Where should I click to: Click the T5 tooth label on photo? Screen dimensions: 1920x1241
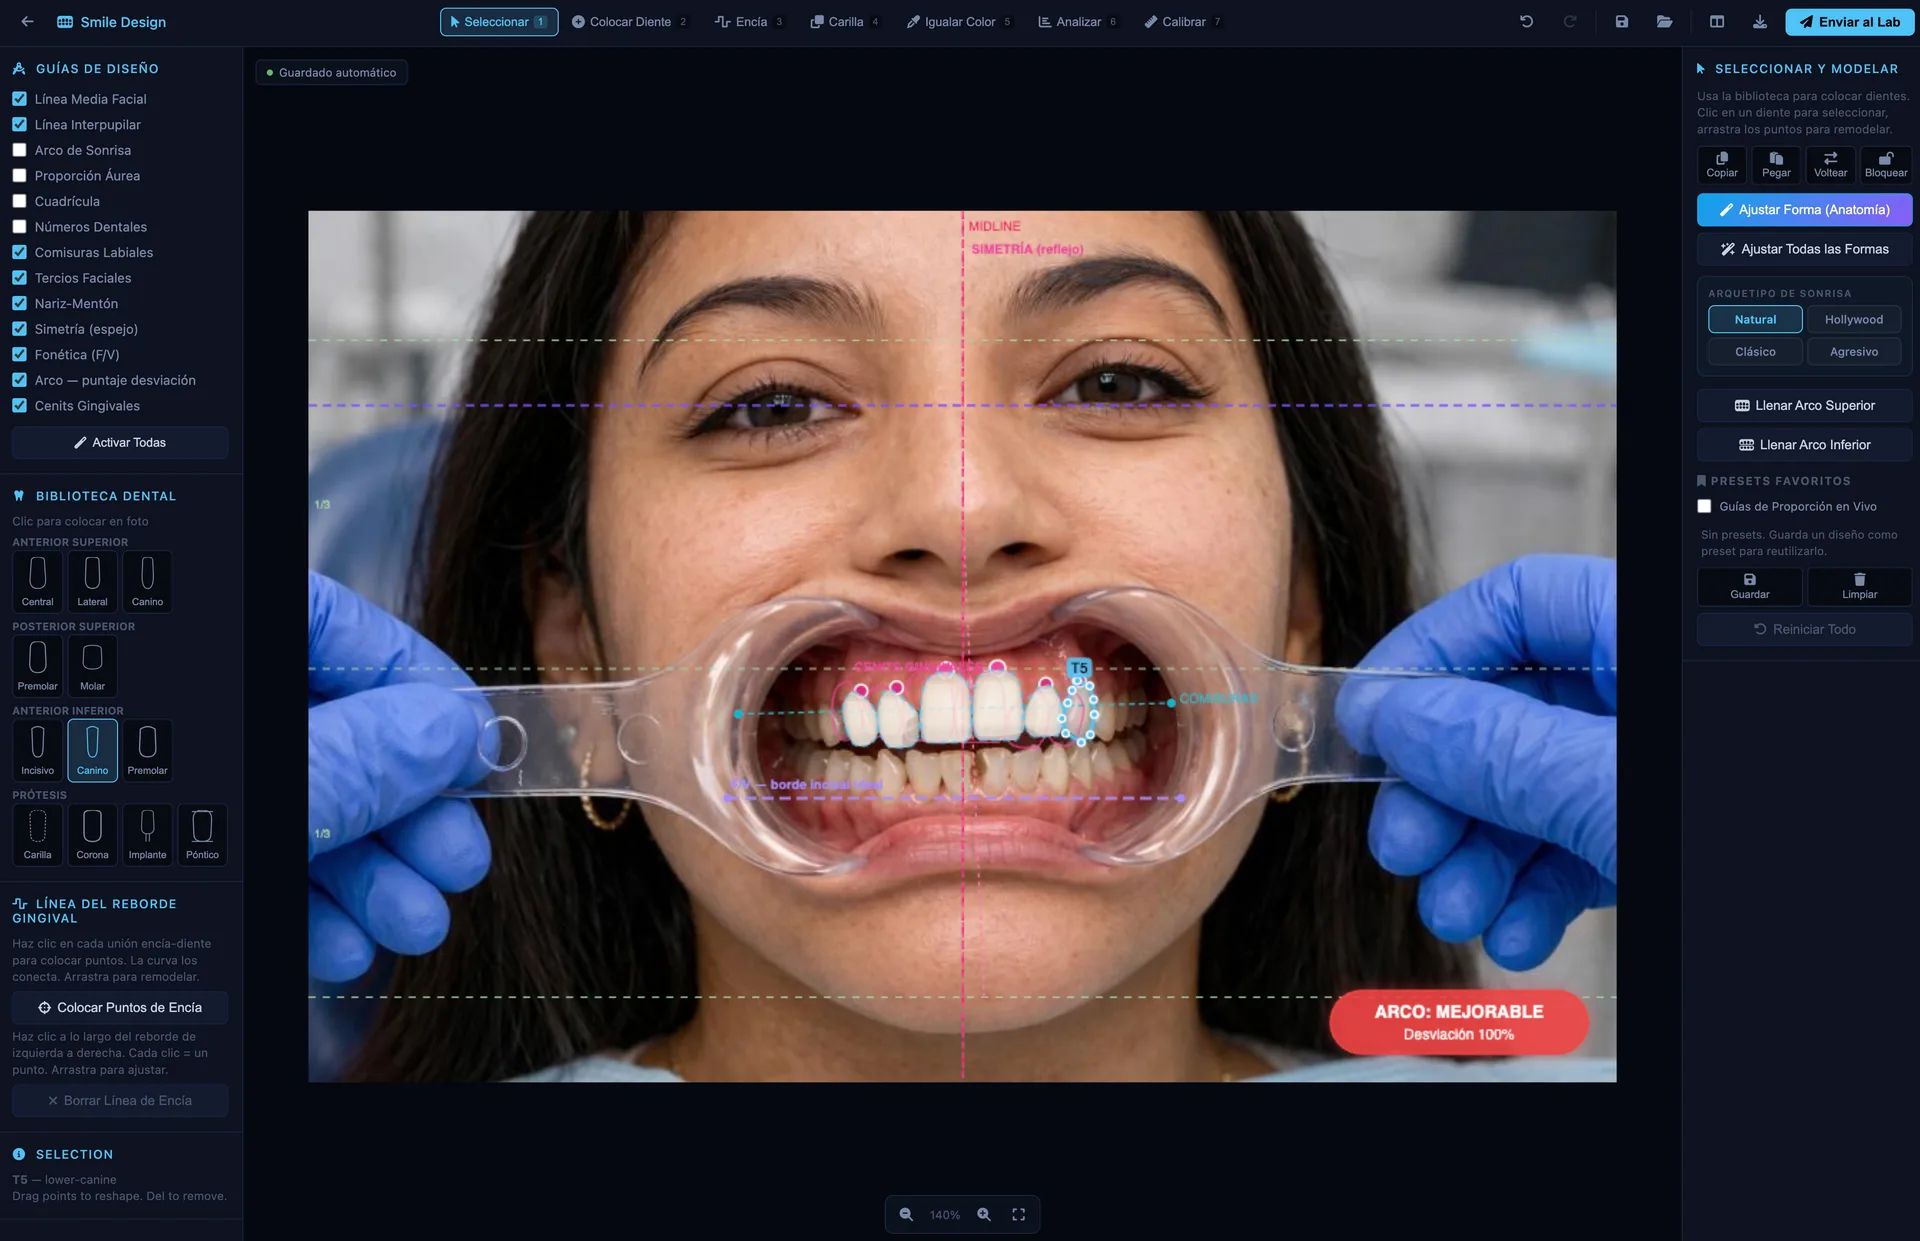[x=1079, y=667]
